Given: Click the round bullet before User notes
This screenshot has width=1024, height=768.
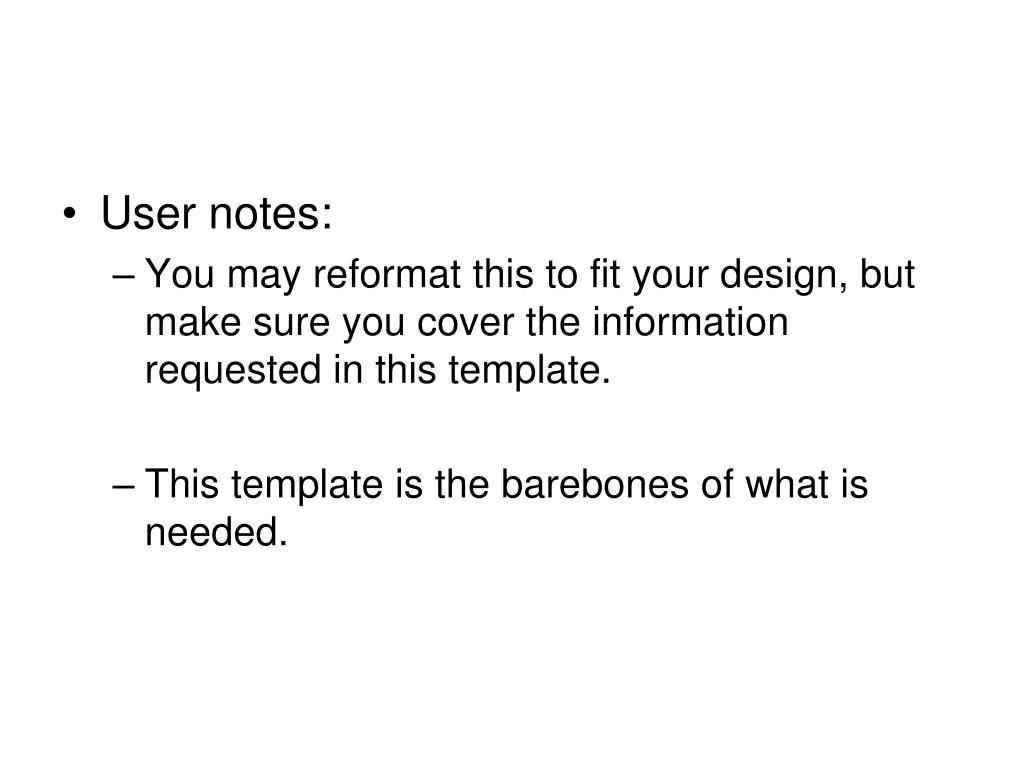Looking at the screenshot, I should (69, 214).
